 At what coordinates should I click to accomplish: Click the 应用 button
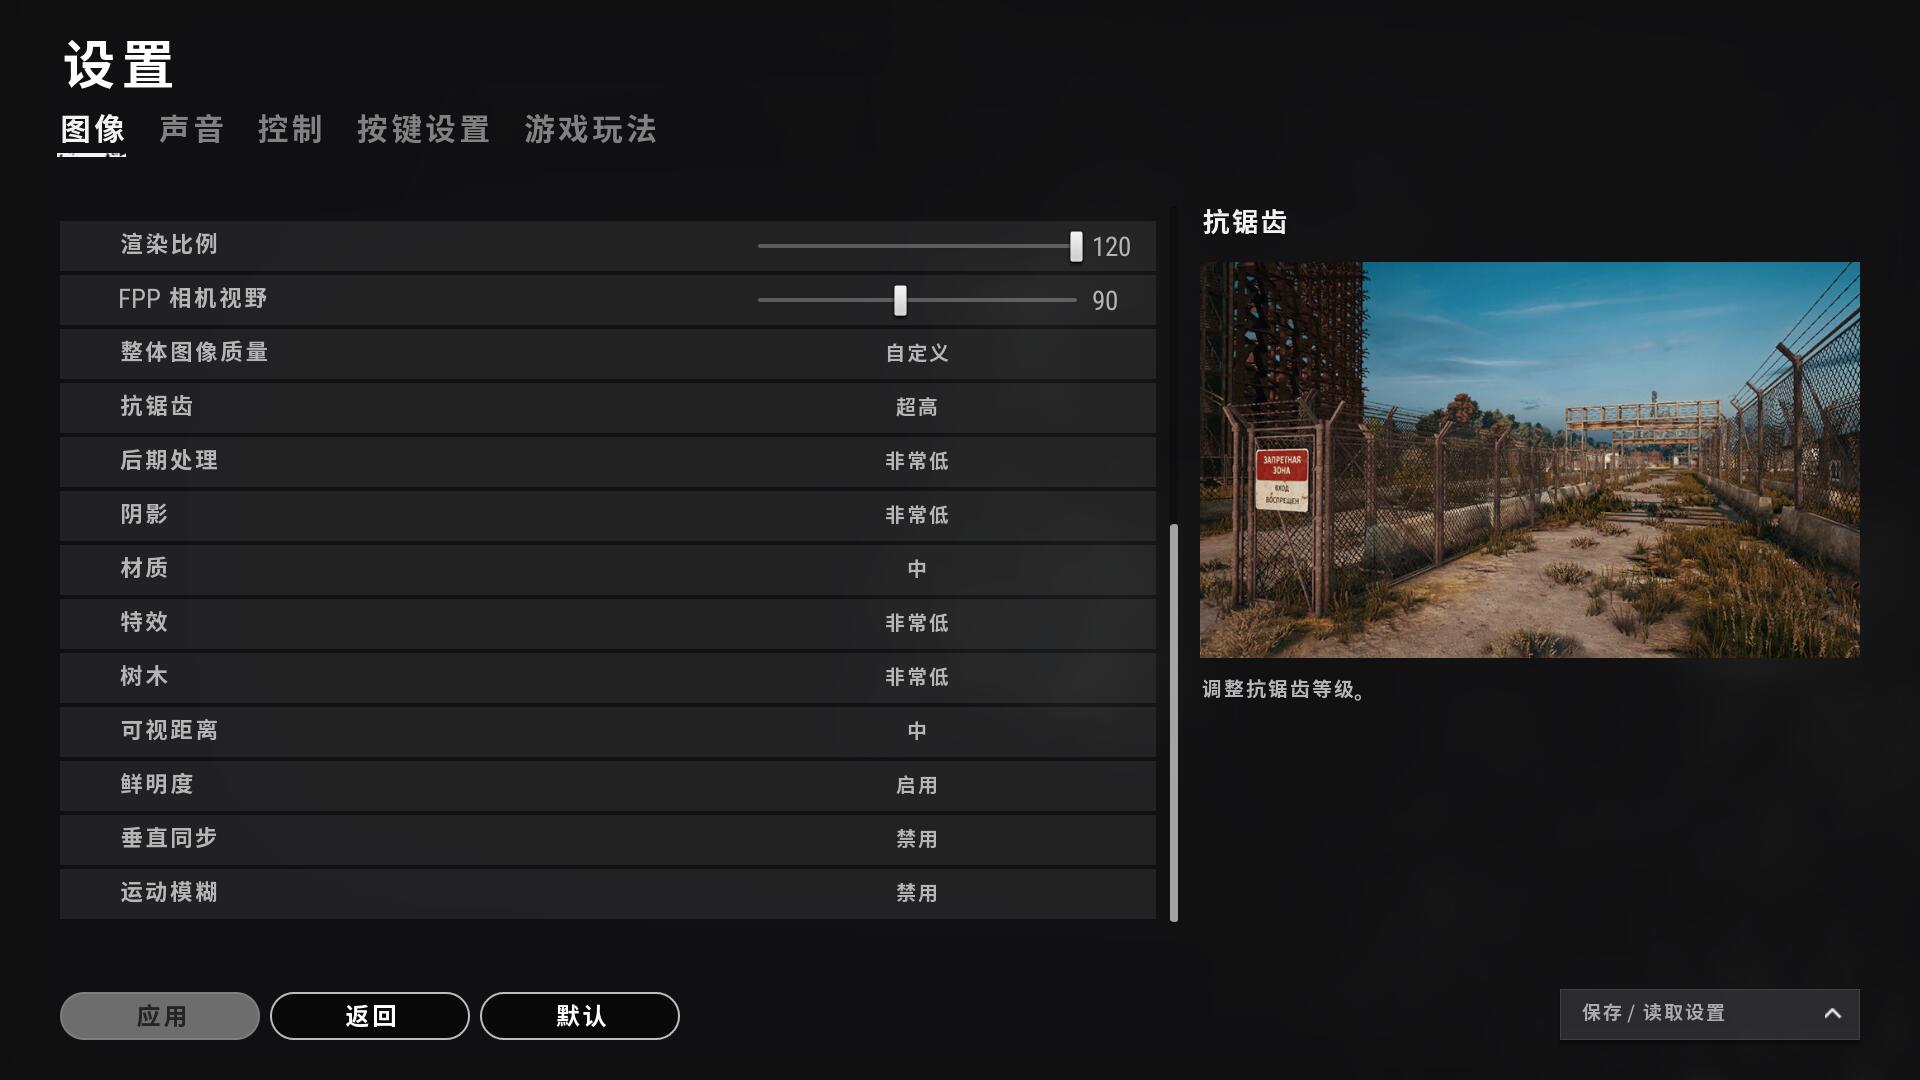click(160, 1016)
